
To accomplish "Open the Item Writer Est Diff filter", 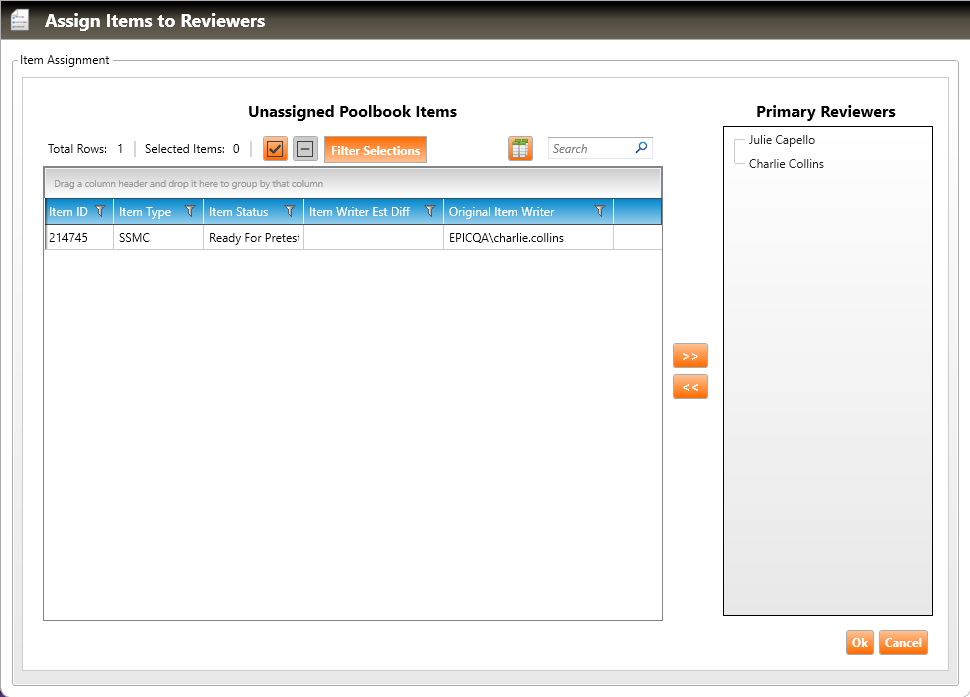I will (x=430, y=211).
